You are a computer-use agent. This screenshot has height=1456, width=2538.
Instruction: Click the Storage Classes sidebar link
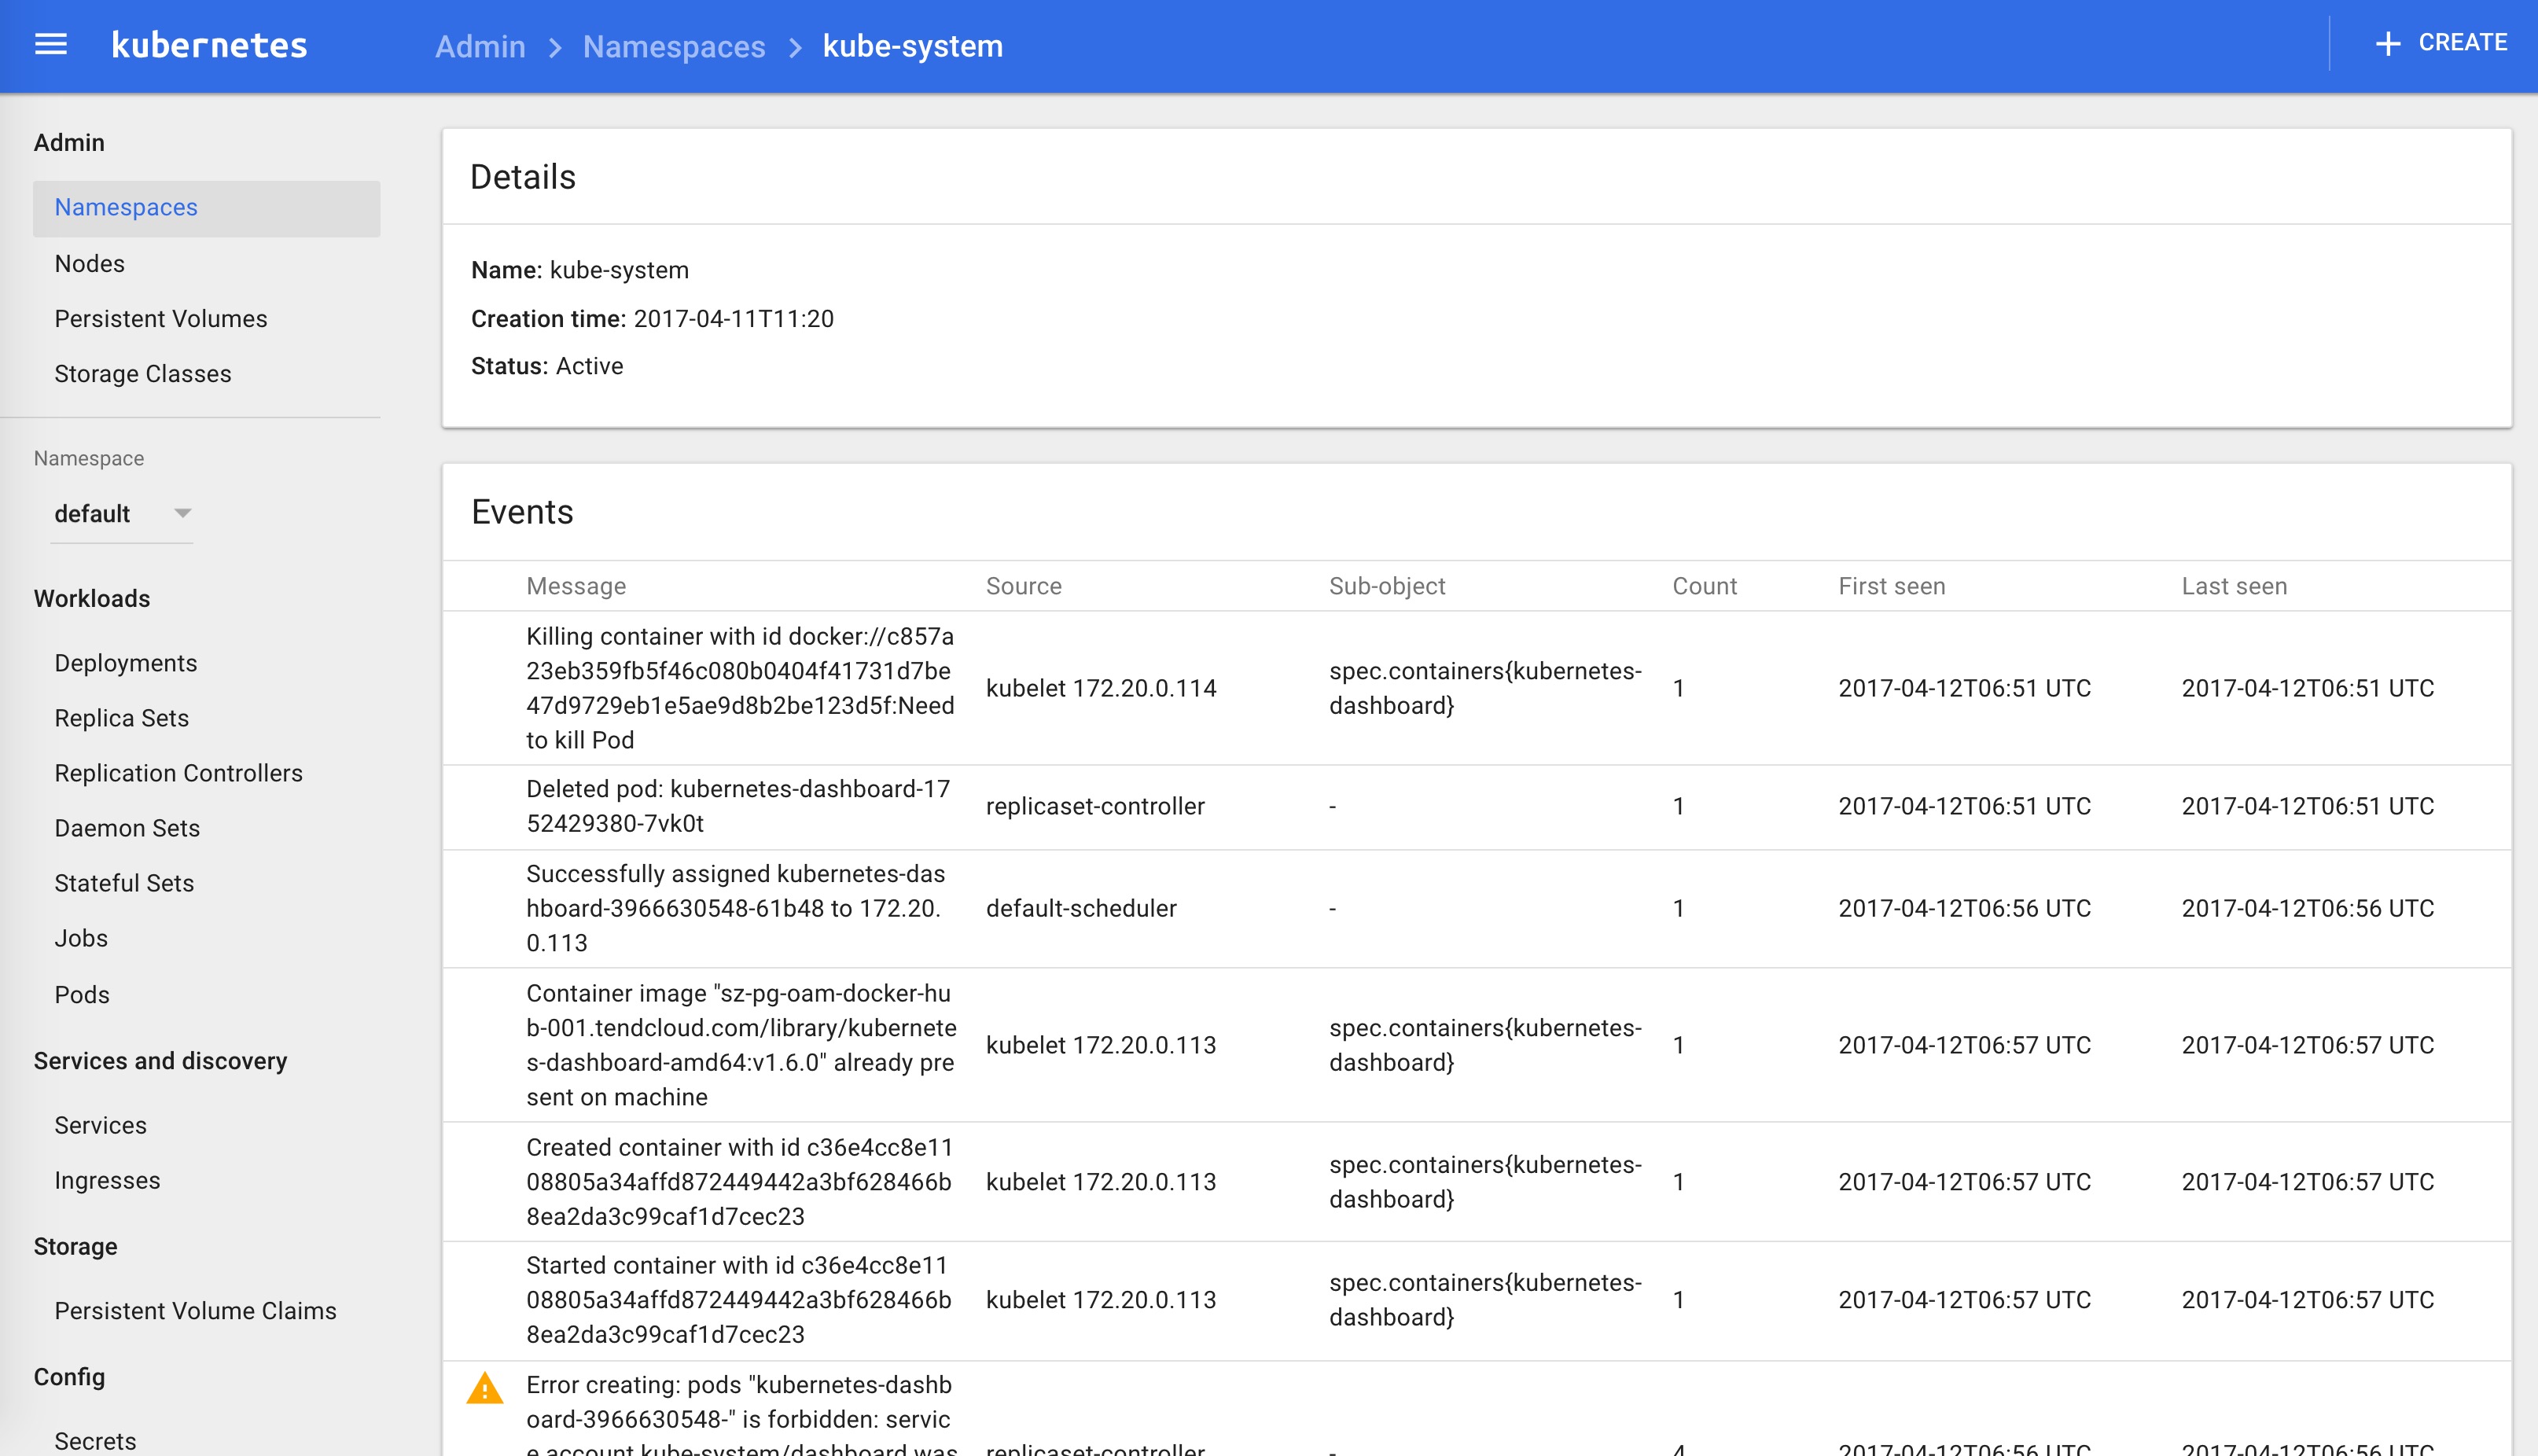click(x=143, y=373)
